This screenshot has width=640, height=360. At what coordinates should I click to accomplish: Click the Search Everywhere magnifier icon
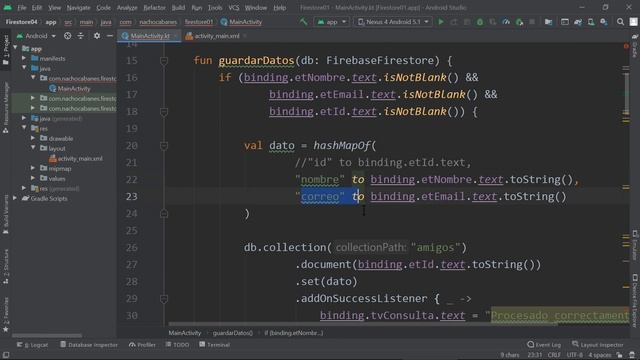[620, 22]
